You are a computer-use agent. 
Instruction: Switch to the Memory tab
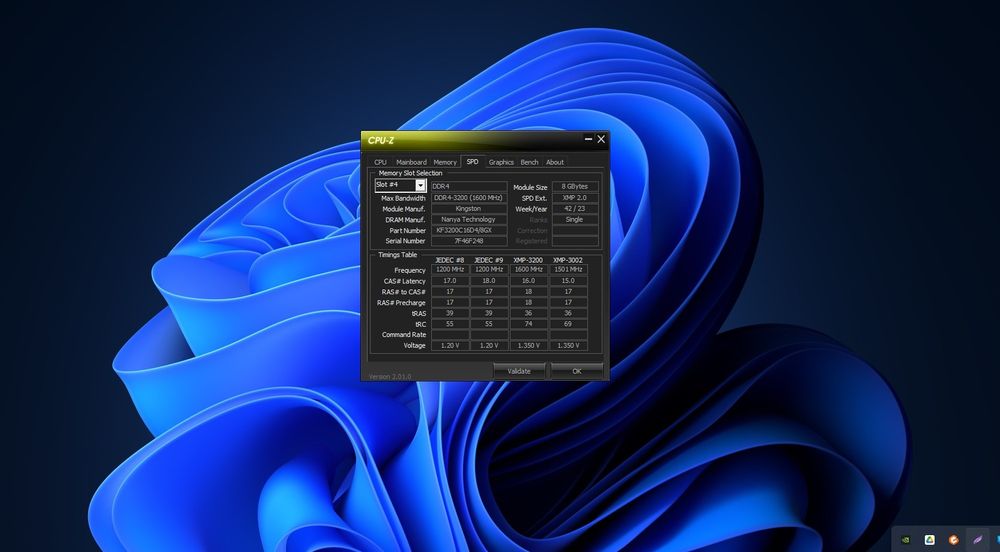pos(445,162)
